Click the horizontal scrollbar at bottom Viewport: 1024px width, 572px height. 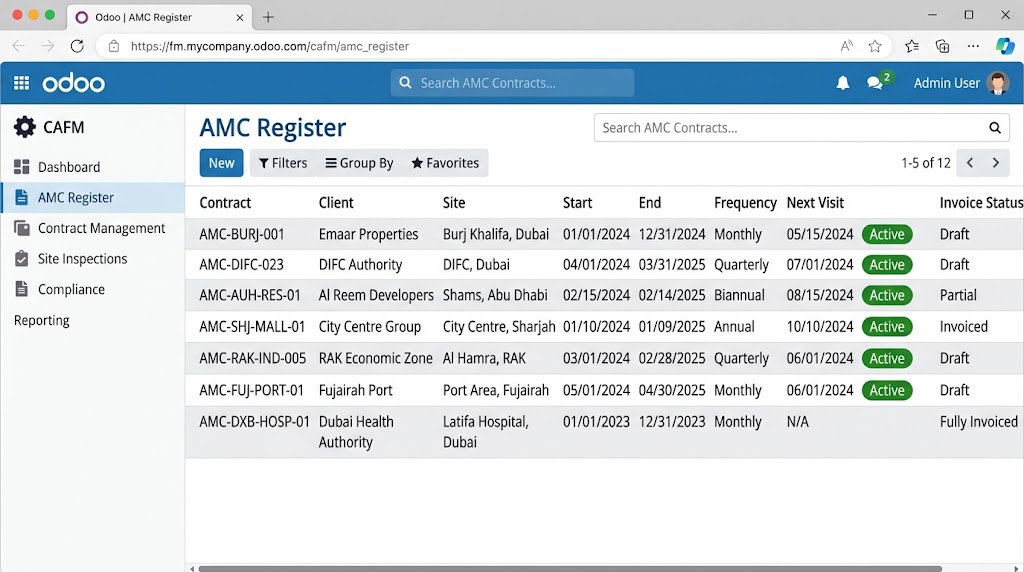[x=569, y=568]
